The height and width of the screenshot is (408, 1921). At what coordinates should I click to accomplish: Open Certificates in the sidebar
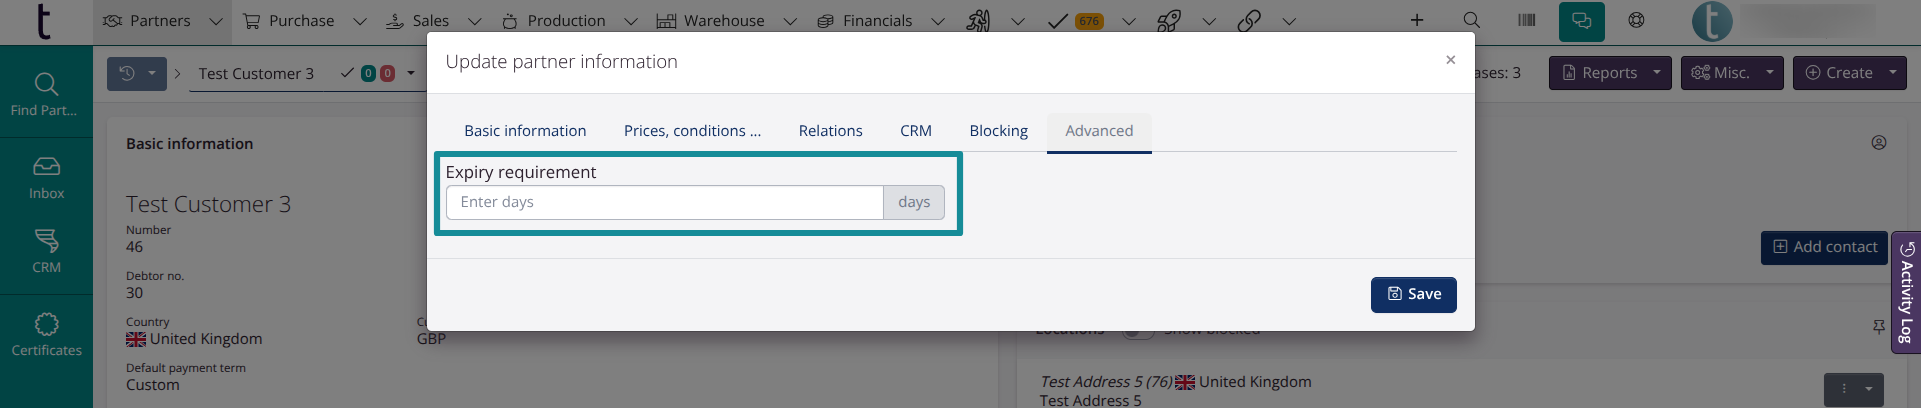[46, 334]
